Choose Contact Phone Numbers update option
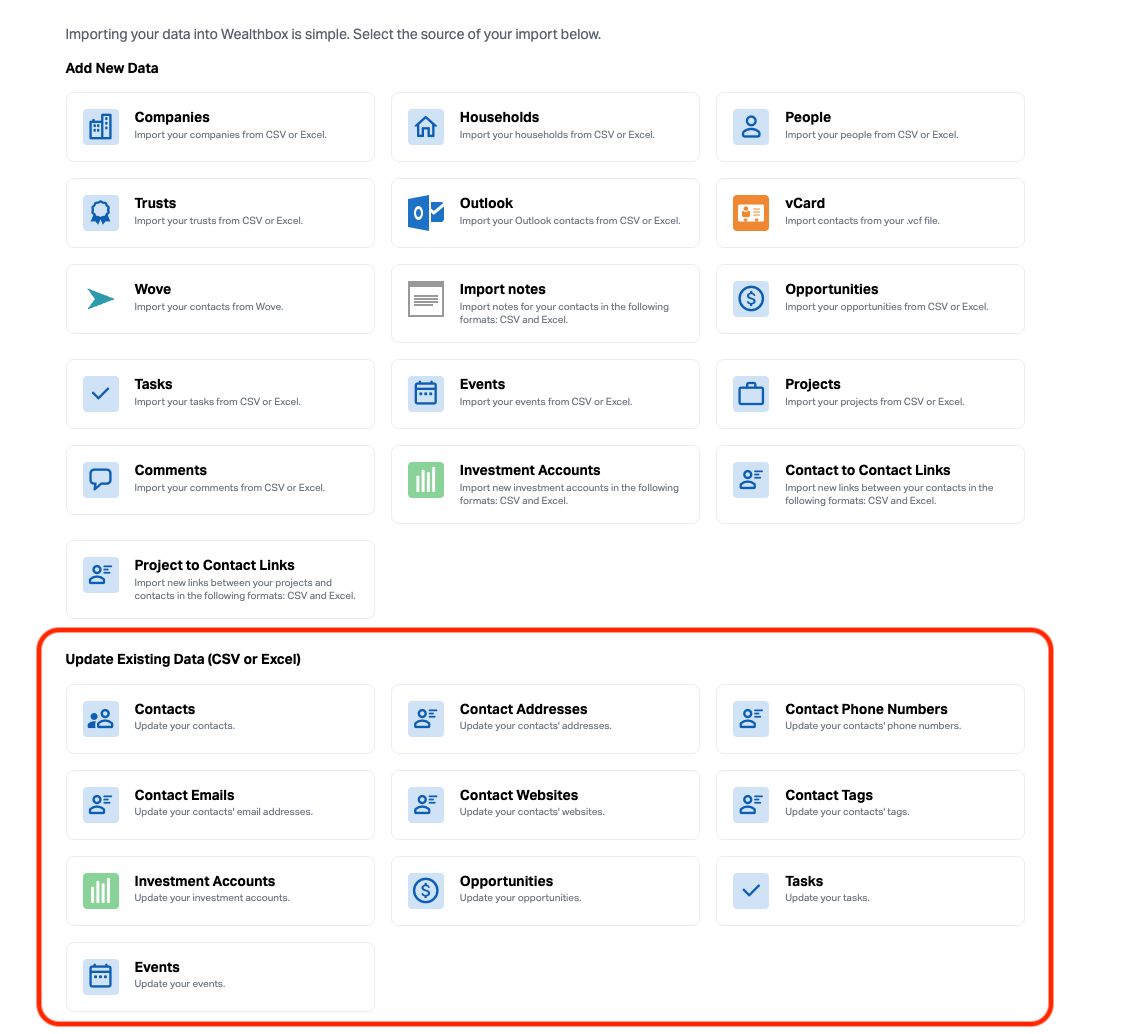1142x1034 pixels. (869, 718)
